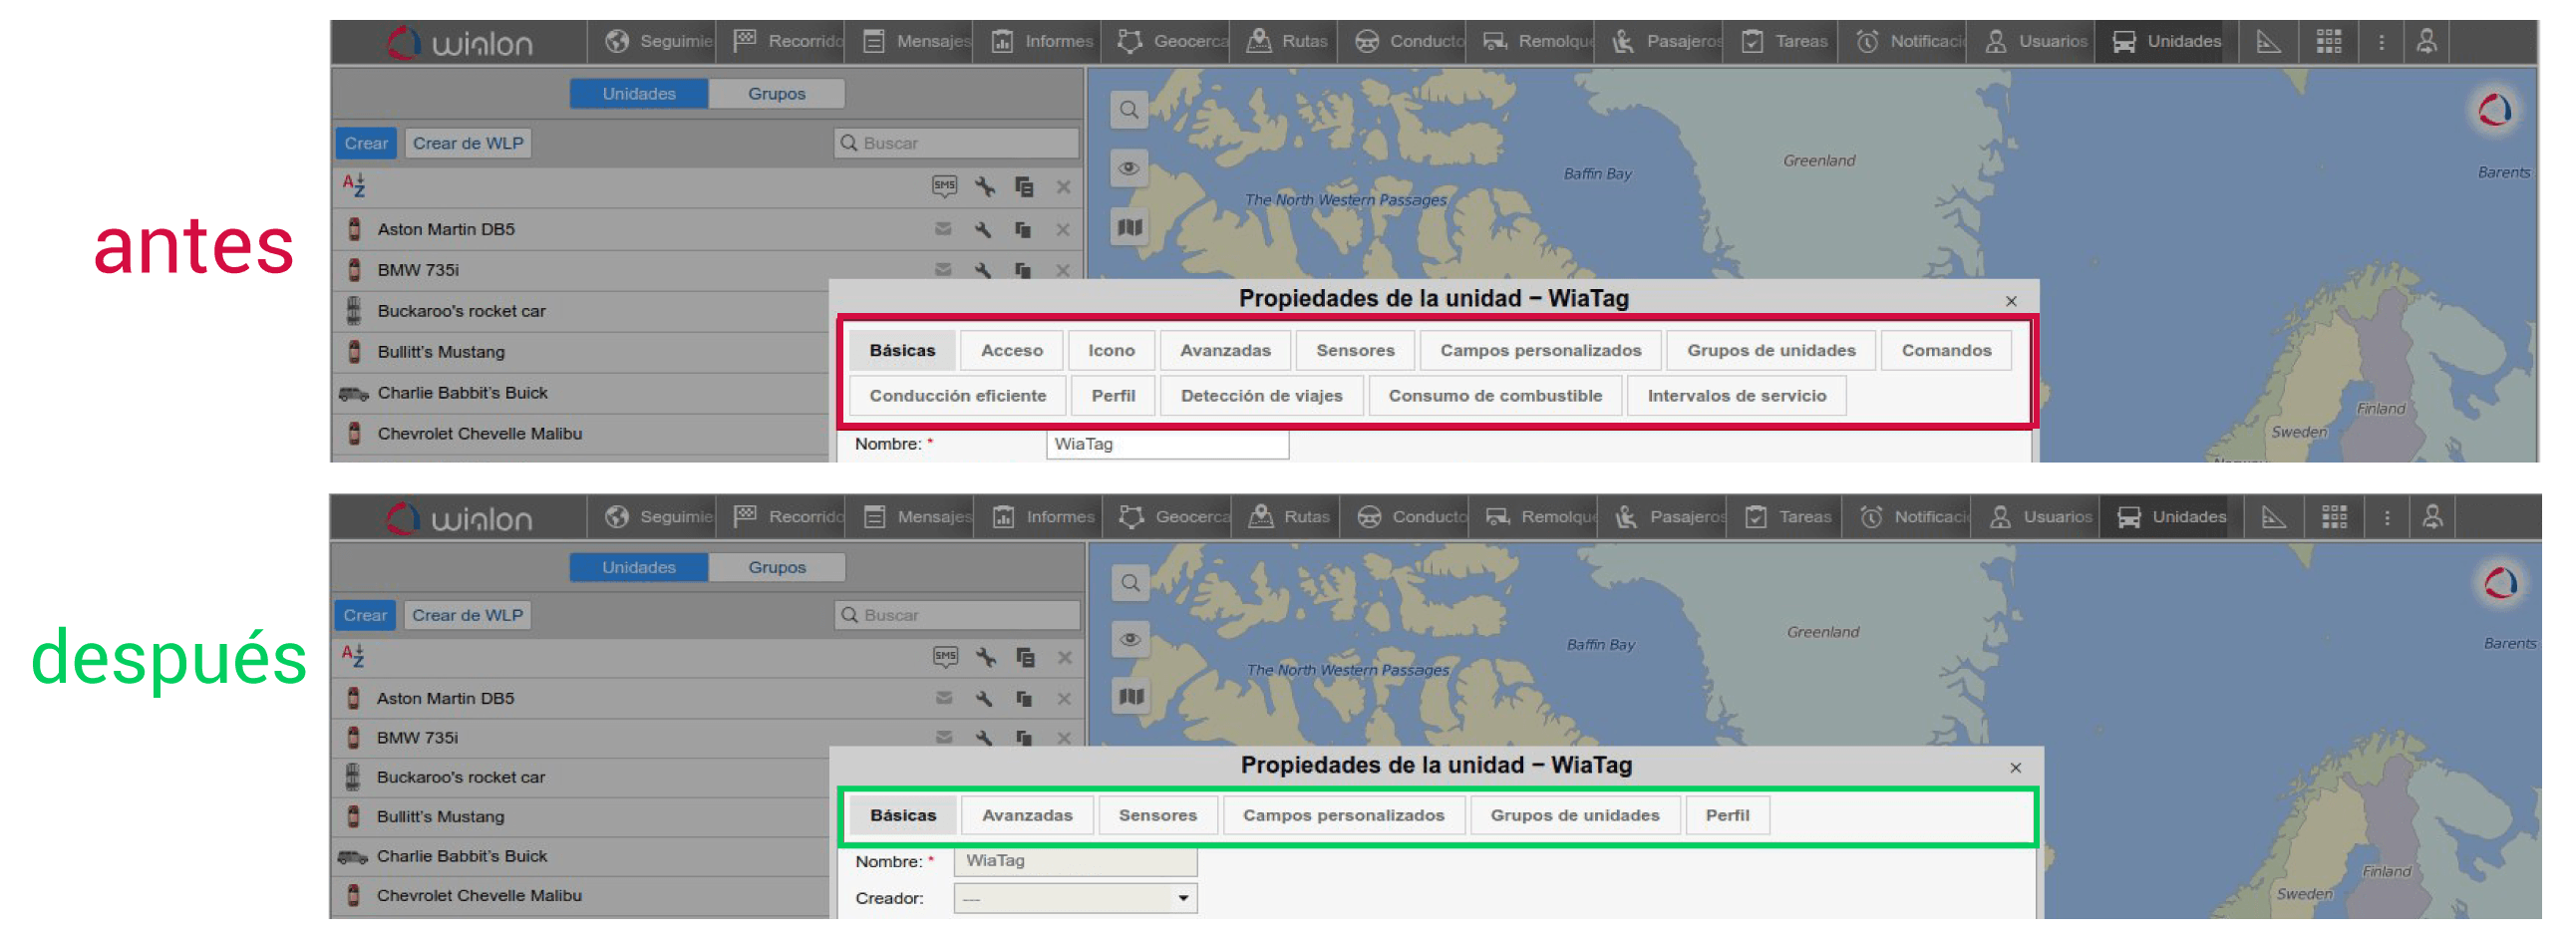Screen dimensions: 2576x939
Task: Click the SMS header icon in the antes unit list
Action: point(944,186)
